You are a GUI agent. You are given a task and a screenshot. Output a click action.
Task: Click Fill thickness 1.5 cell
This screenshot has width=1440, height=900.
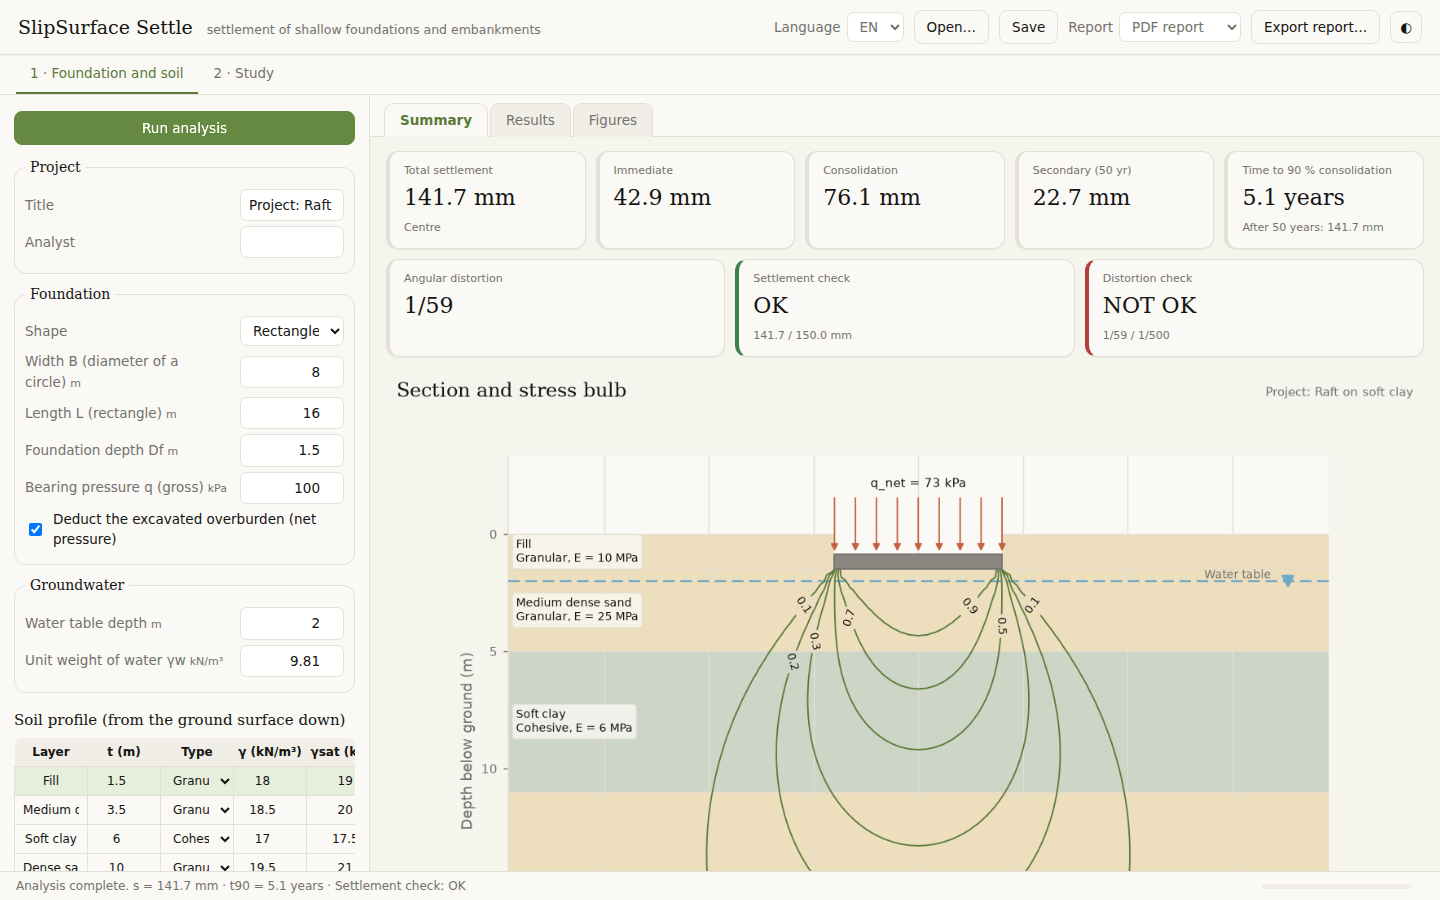click(x=124, y=781)
